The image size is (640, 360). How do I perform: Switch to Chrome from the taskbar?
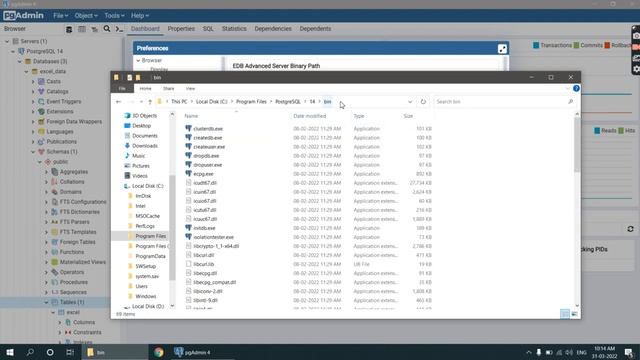(x=159, y=352)
